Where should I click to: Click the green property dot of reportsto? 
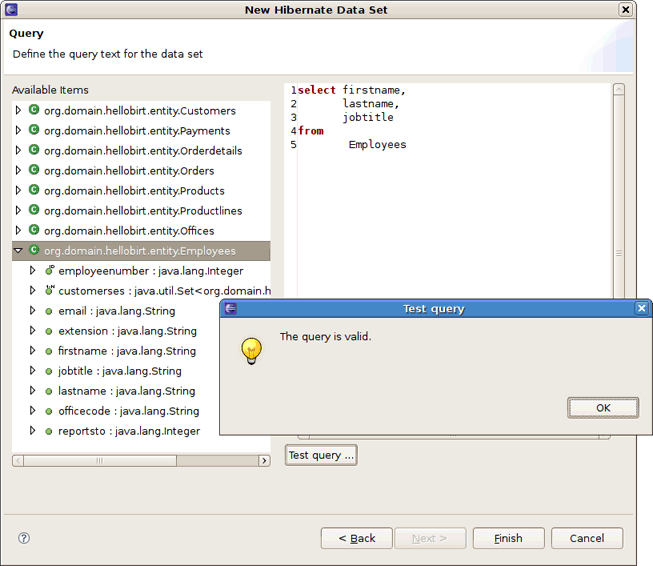click(x=49, y=431)
